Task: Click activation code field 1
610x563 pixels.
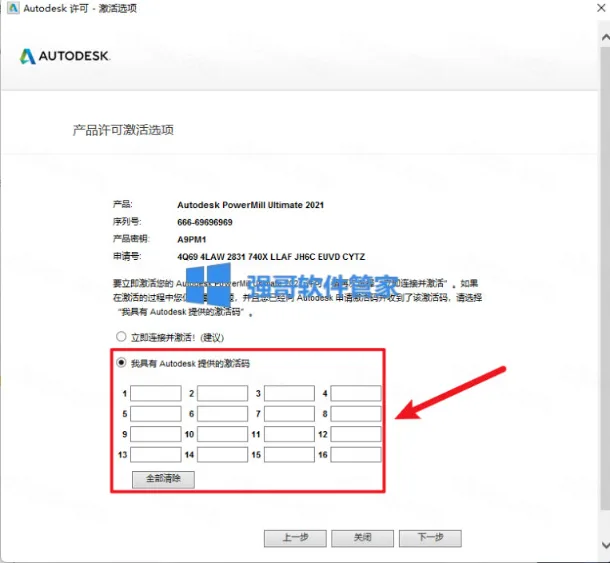Action: click(x=156, y=393)
